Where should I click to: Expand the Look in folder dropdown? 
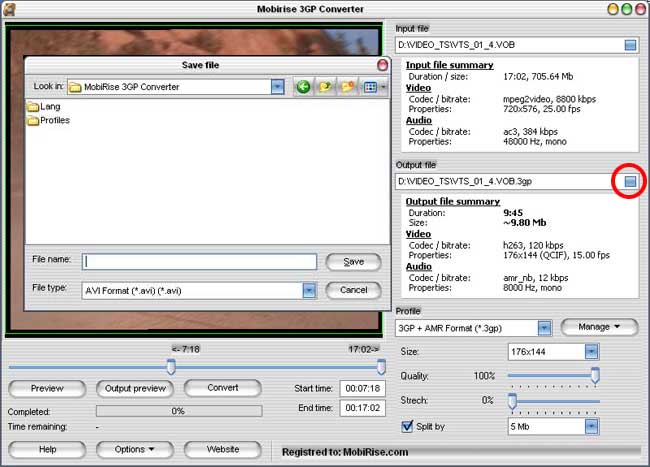click(x=277, y=87)
